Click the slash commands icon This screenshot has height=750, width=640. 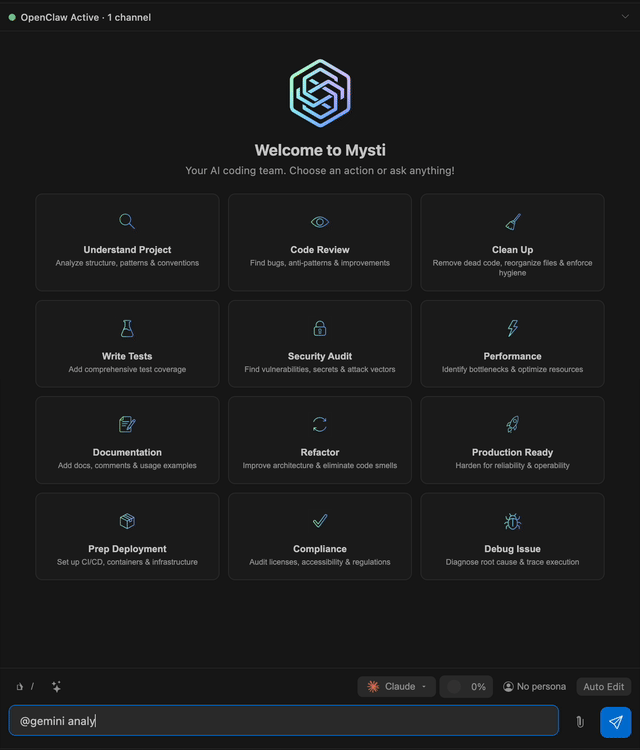(x=33, y=686)
